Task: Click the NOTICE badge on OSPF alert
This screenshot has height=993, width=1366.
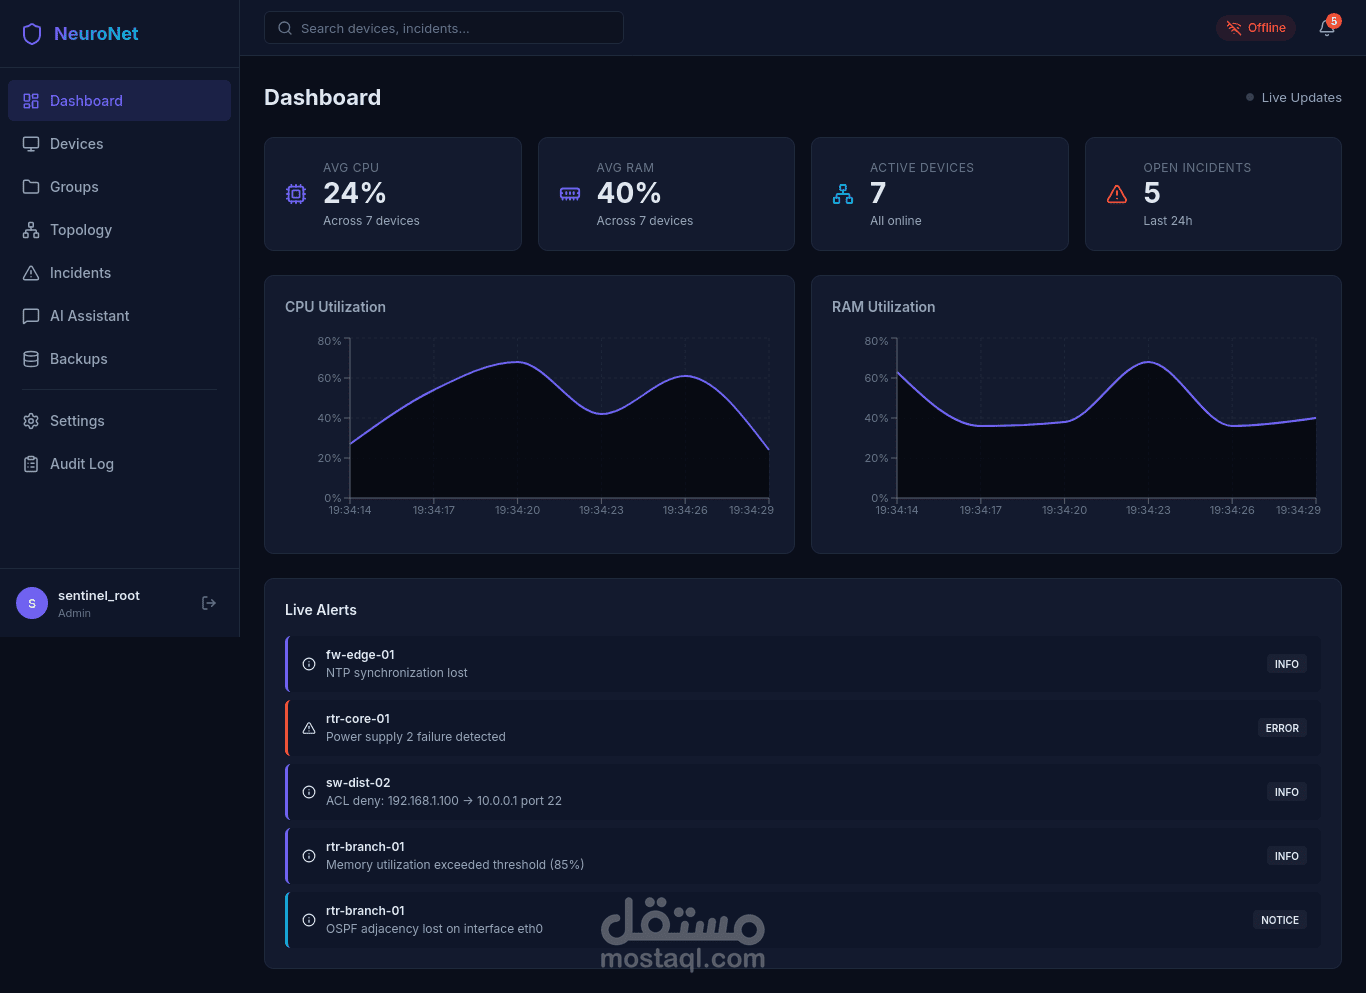Action: [1280, 920]
